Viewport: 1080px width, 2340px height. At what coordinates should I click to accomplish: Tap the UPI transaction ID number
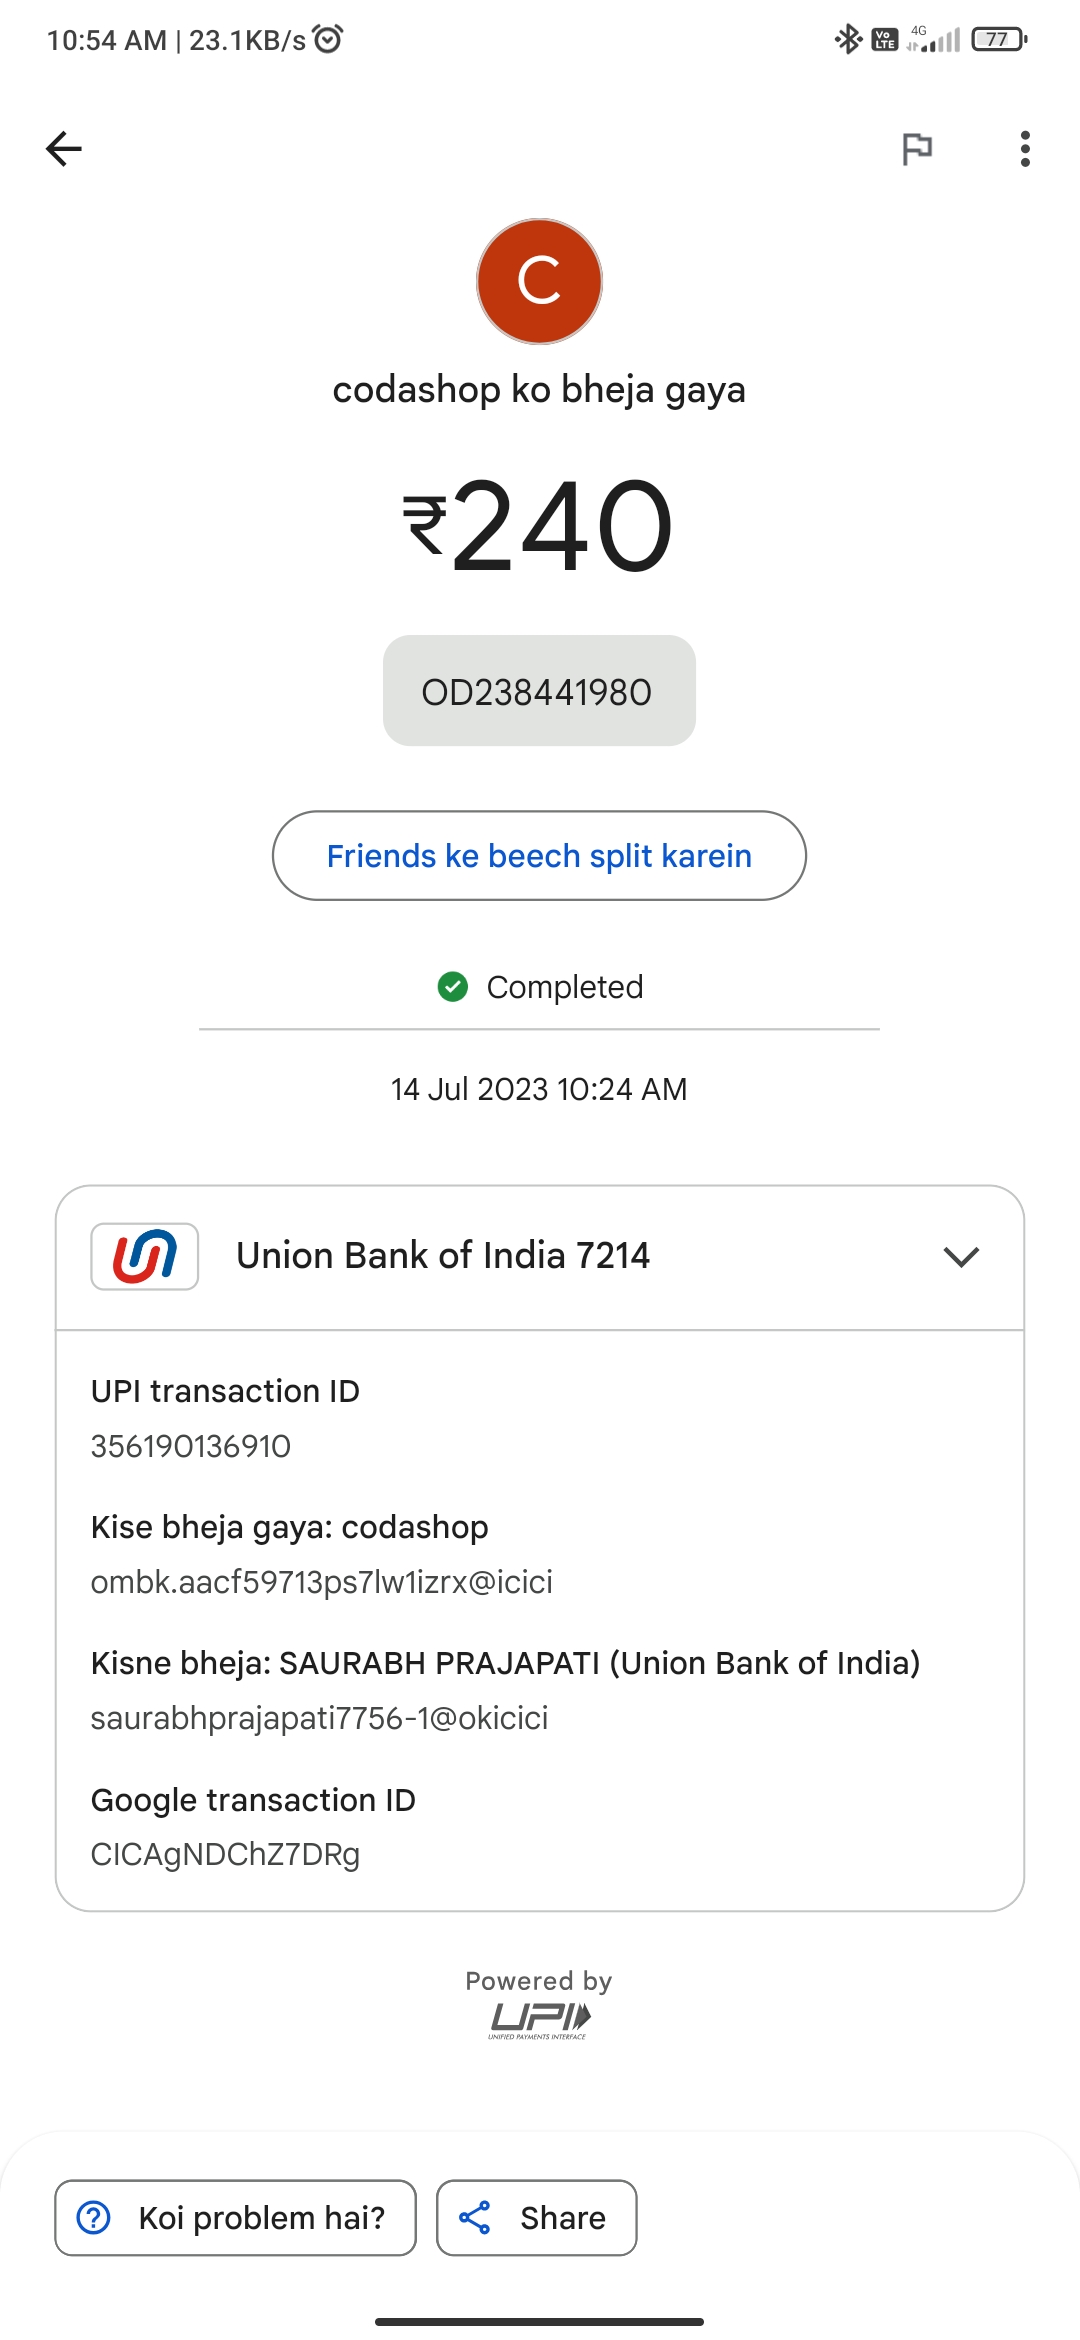coord(191,1446)
